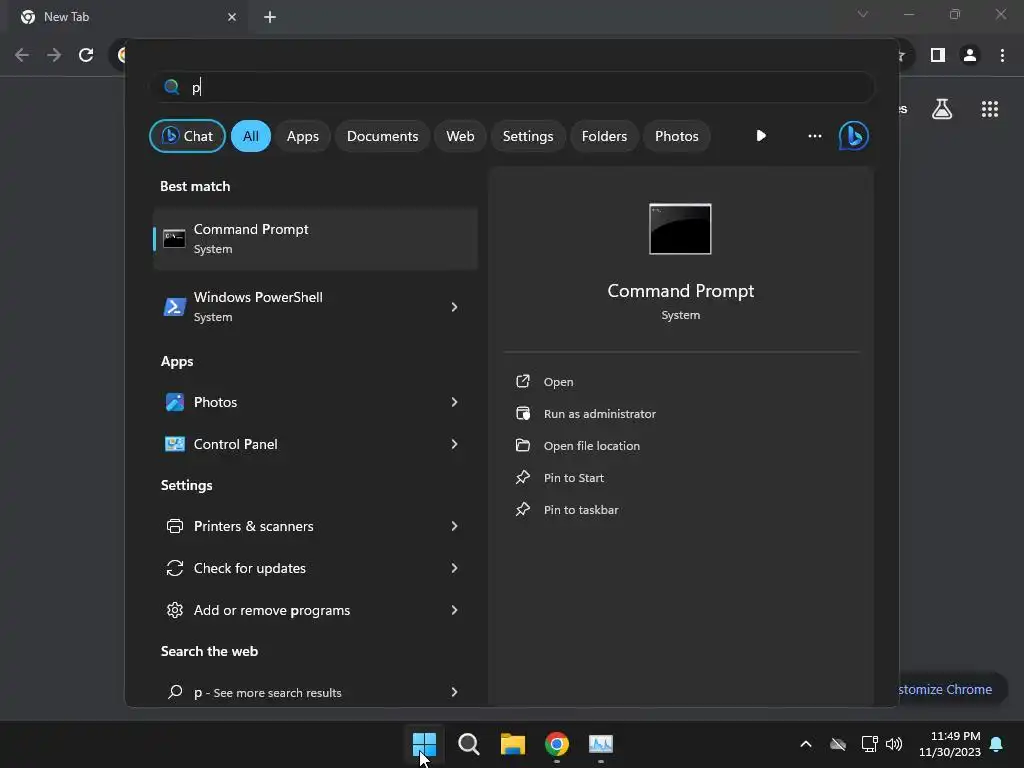Viewport: 1024px width, 768px height.
Task: Click the notification bell icon
Action: [997, 744]
